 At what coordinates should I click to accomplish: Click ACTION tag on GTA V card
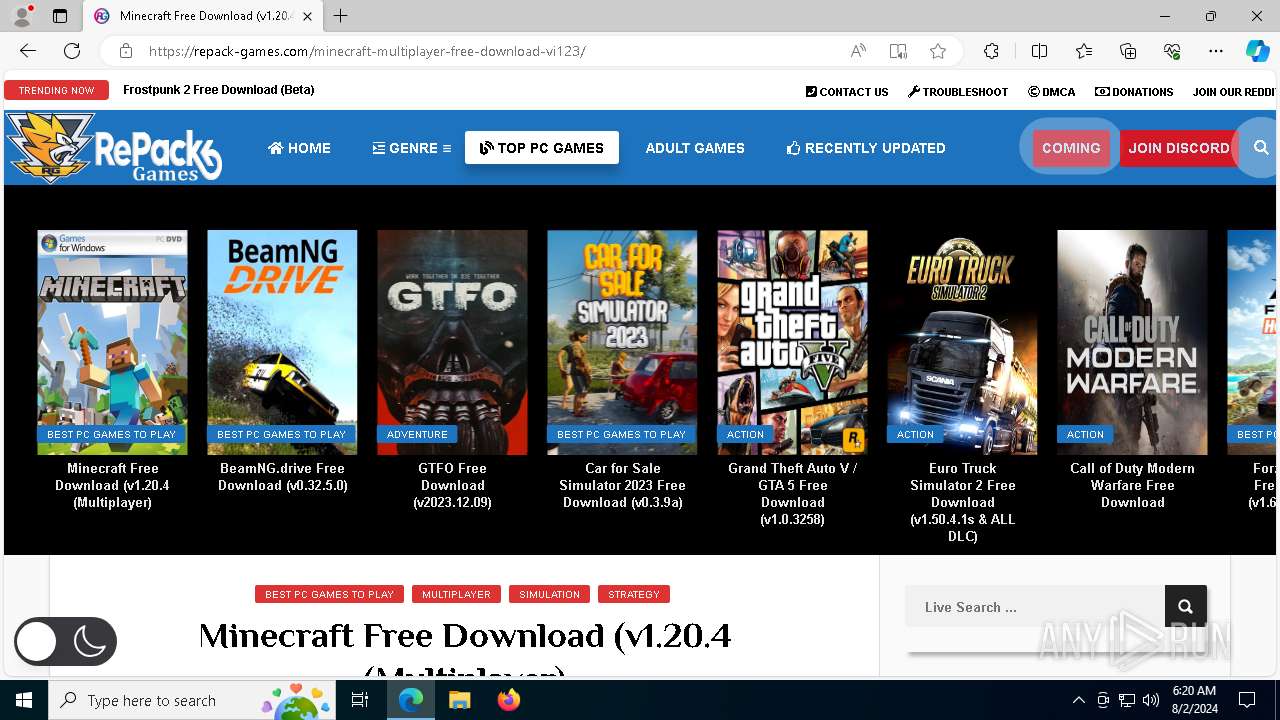click(745, 434)
